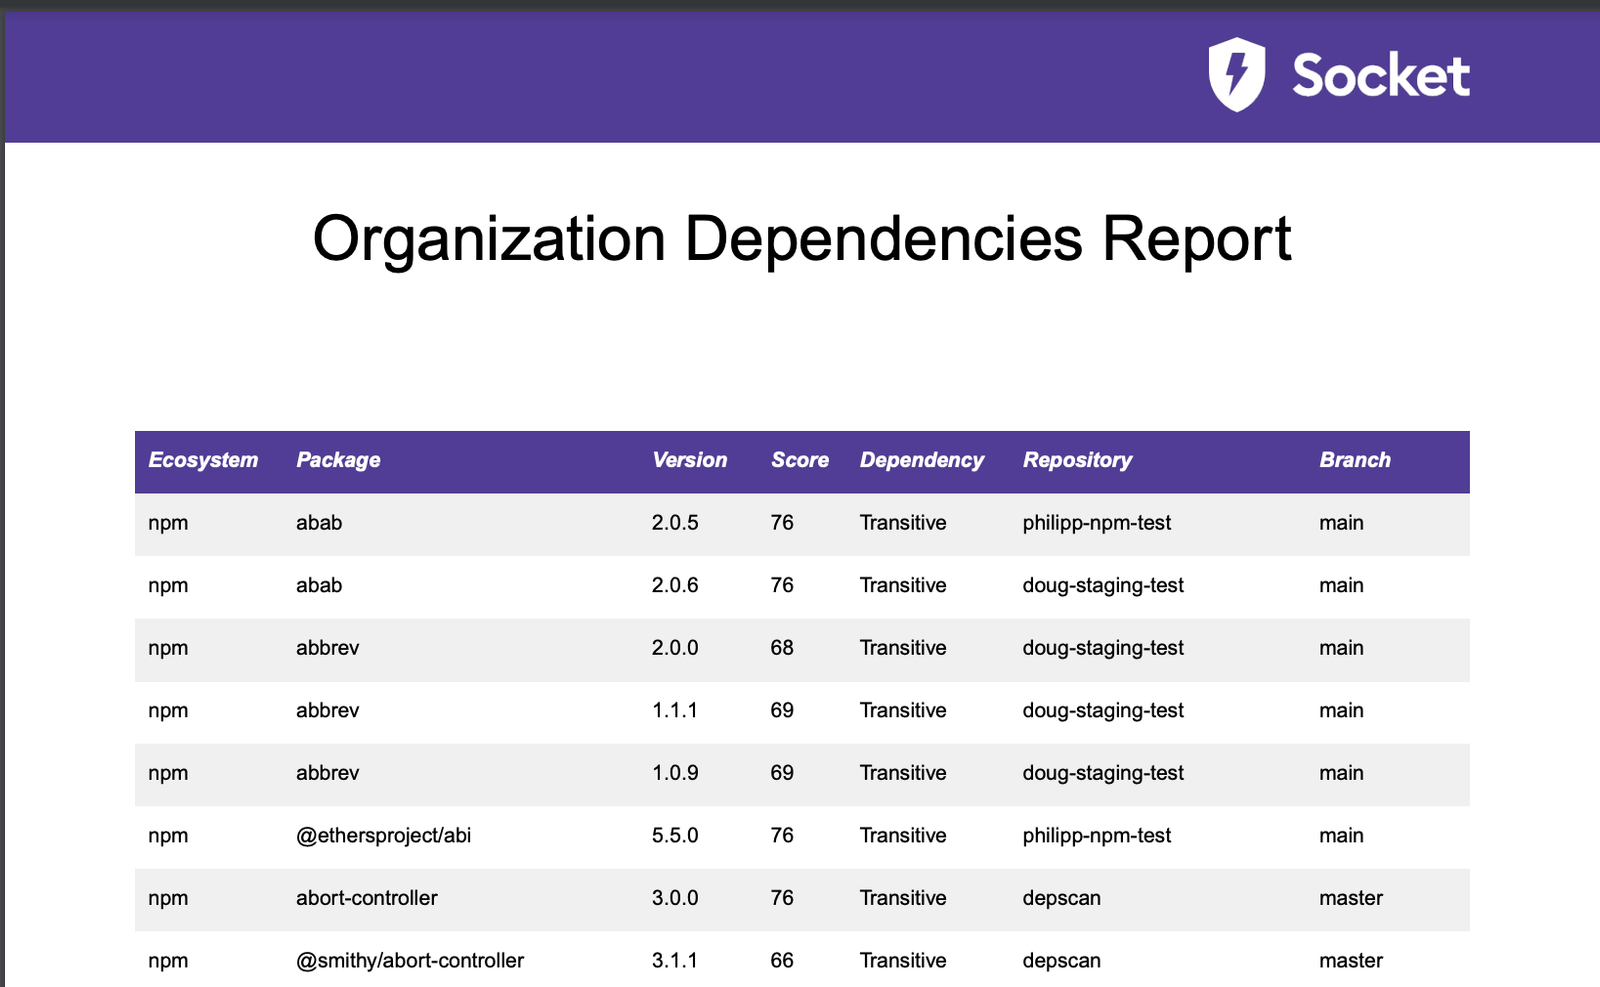Click master branch in @smithy/abort-controller row
Screen dimensions: 1600x987
coord(1351,960)
